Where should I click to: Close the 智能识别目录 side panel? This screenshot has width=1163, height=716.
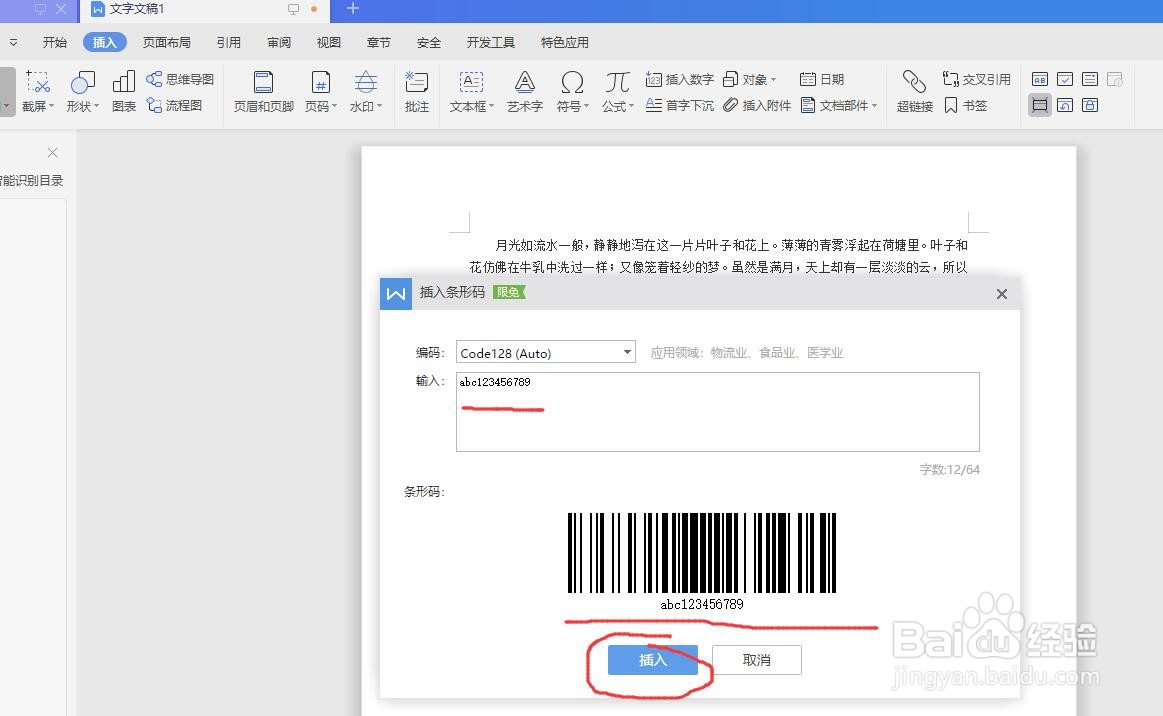(53, 152)
